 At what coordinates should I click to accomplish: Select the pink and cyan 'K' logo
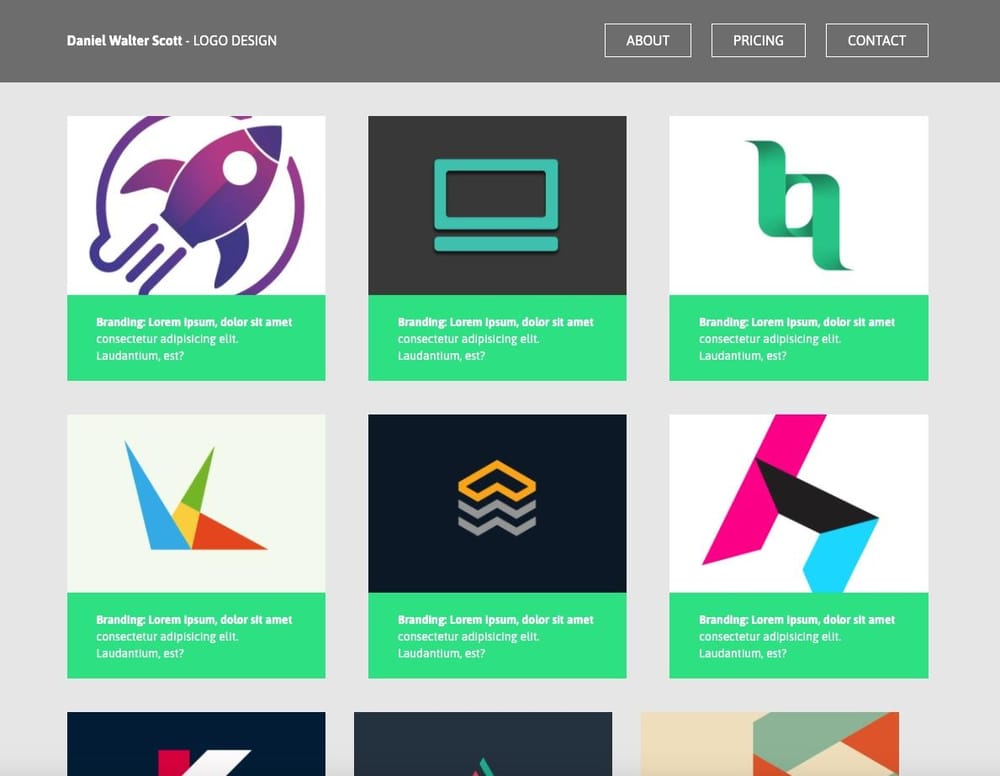click(x=798, y=500)
